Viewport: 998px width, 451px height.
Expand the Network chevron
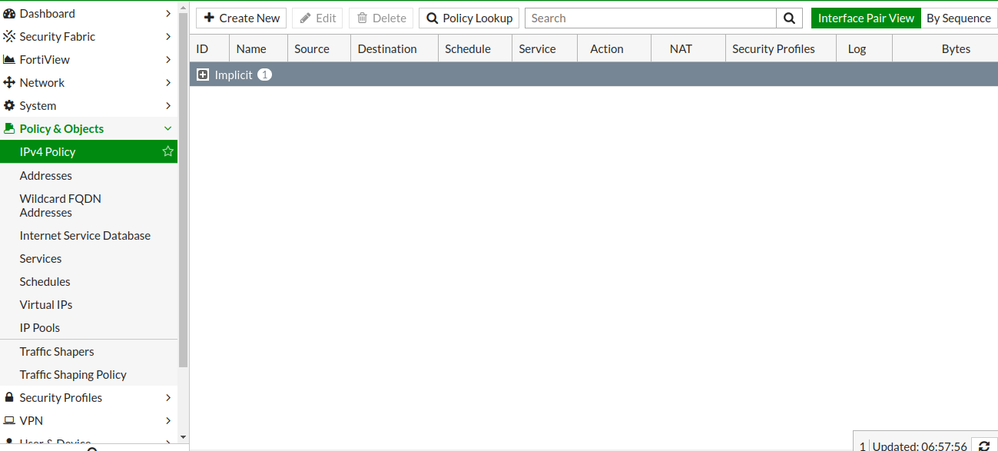pyautogui.click(x=168, y=83)
